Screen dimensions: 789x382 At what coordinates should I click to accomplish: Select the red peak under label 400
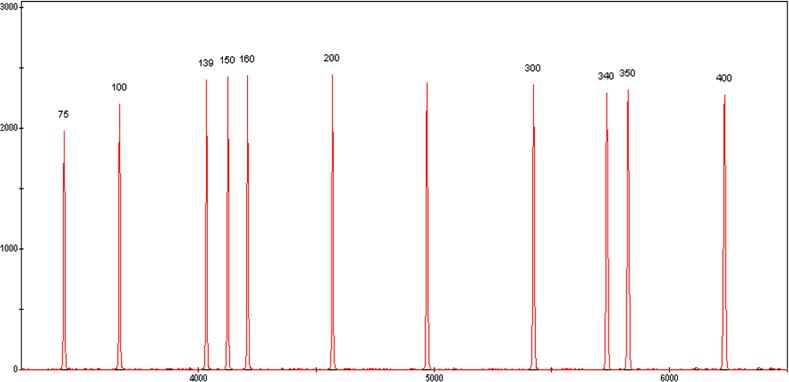724,232
